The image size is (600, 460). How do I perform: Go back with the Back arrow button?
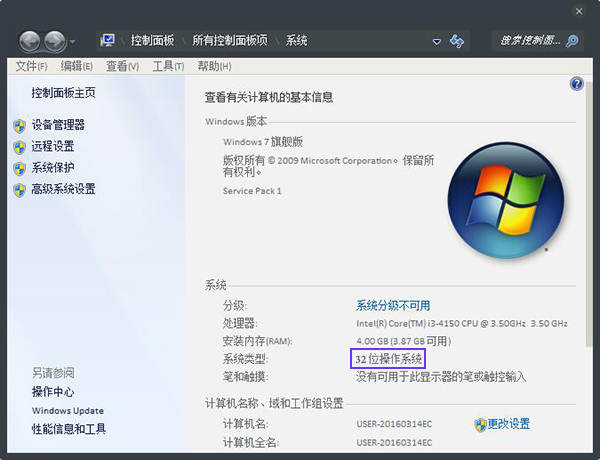[x=29, y=41]
